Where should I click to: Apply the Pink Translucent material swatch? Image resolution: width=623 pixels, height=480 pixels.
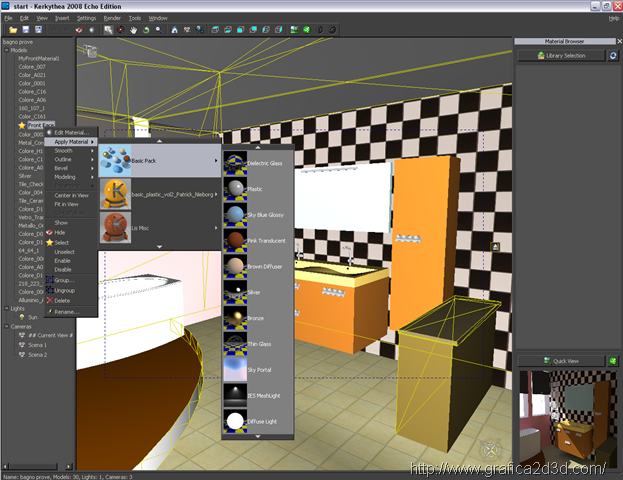coord(236,240)
